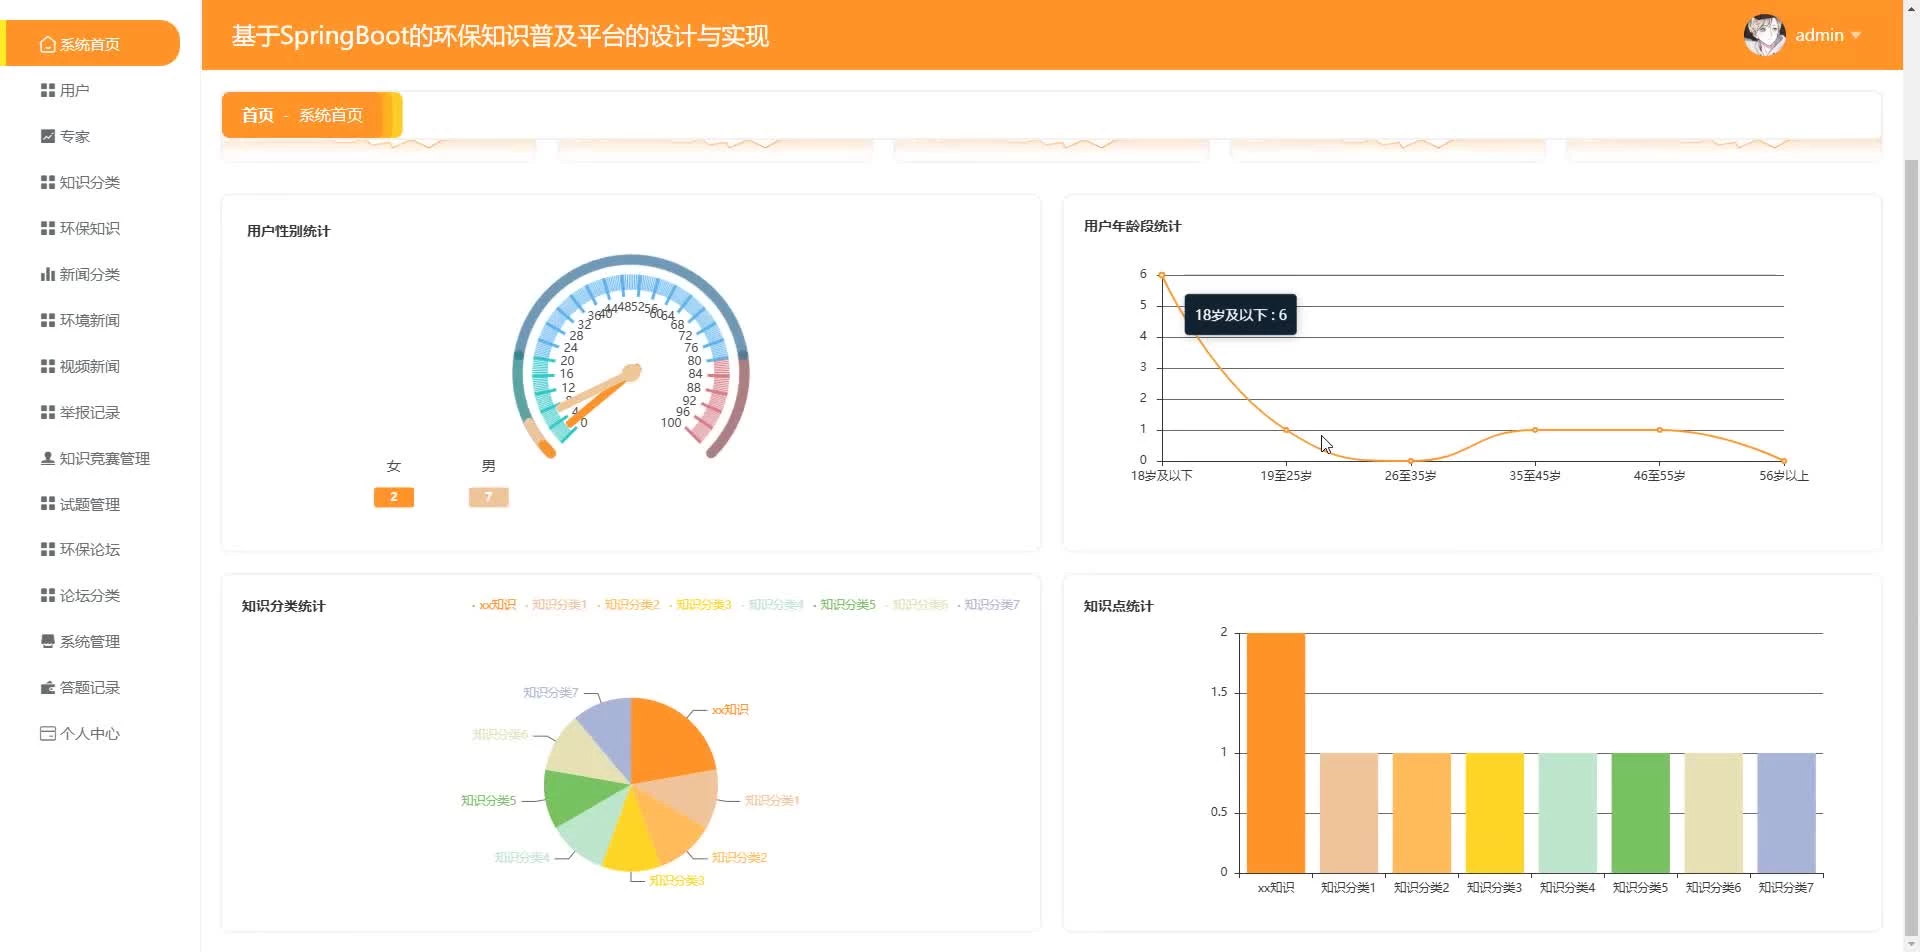The height and width of the screenshot is (952, 1920).
Task: Click the admin avatar picture
Action: click(1765, 35)
